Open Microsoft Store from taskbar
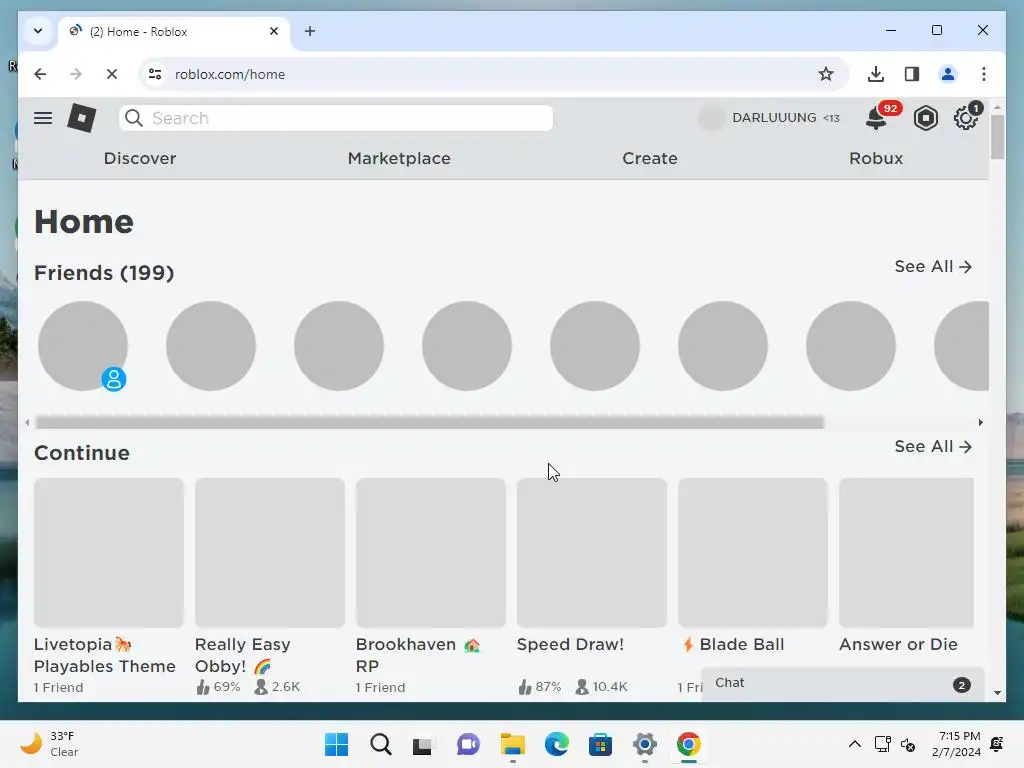1024x768 pixels. coord(600,744)
